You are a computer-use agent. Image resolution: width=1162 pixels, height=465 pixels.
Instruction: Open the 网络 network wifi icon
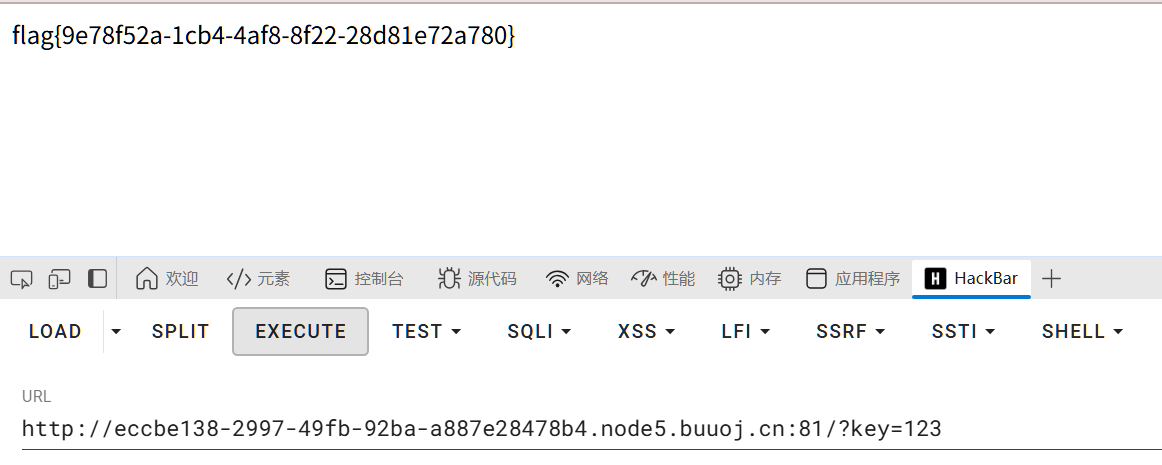point(557,279)
